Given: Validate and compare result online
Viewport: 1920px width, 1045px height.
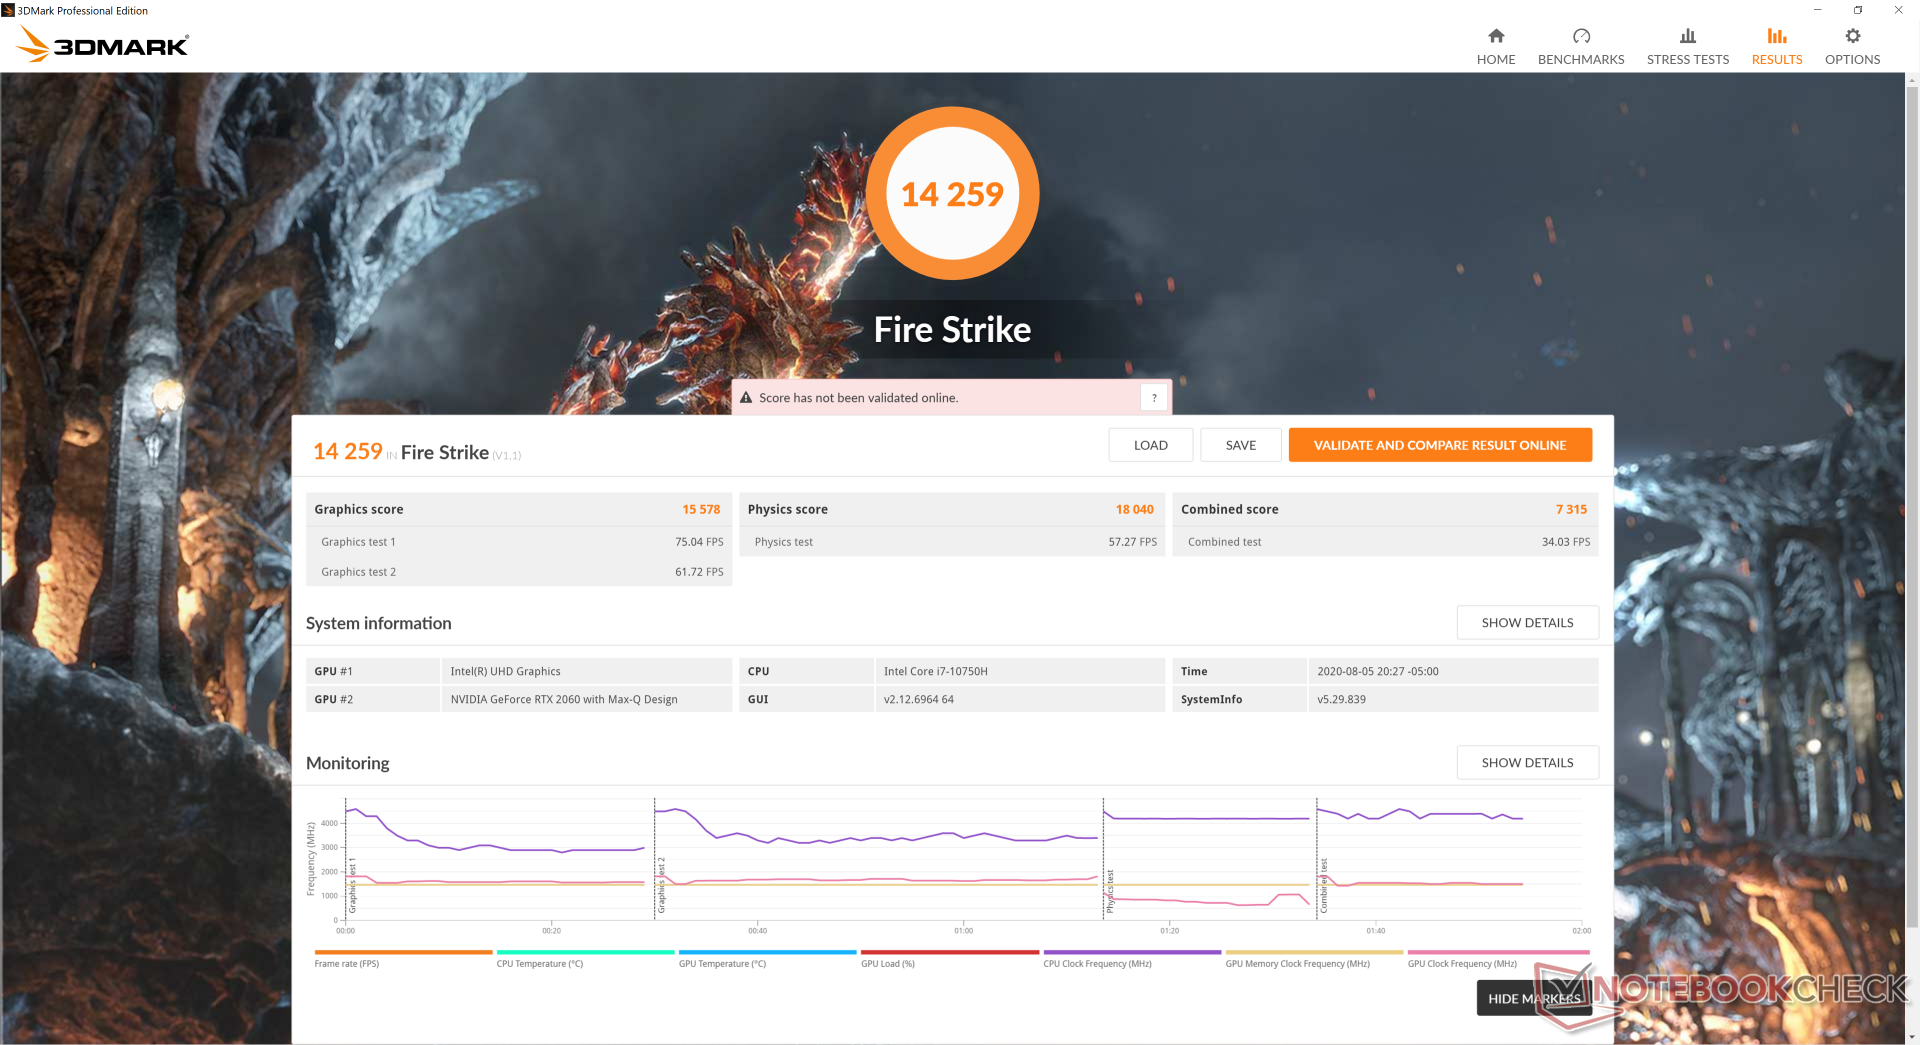Looking at the screenshot, I should [x=1440, y=445].
